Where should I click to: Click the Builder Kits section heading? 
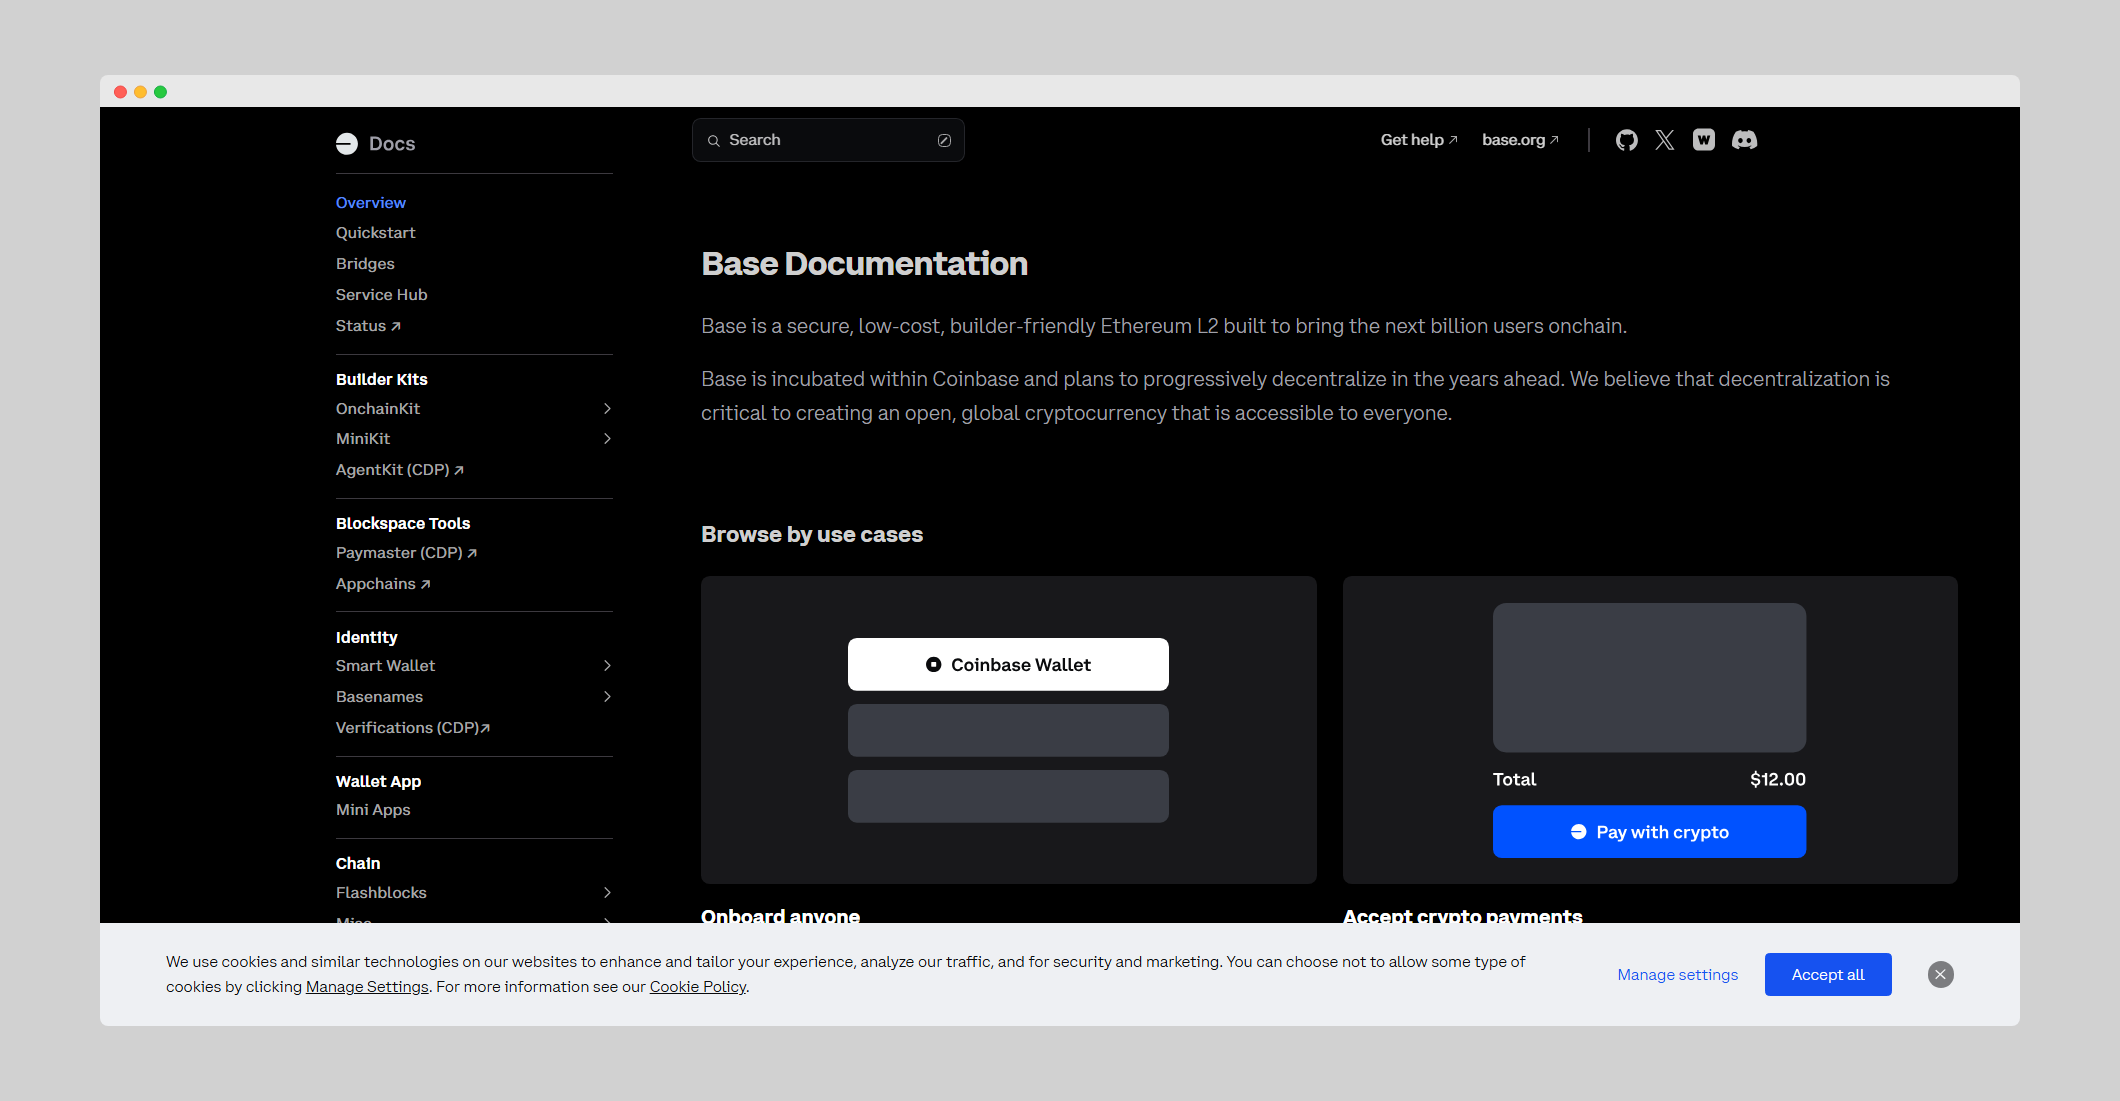coord(382,380)
